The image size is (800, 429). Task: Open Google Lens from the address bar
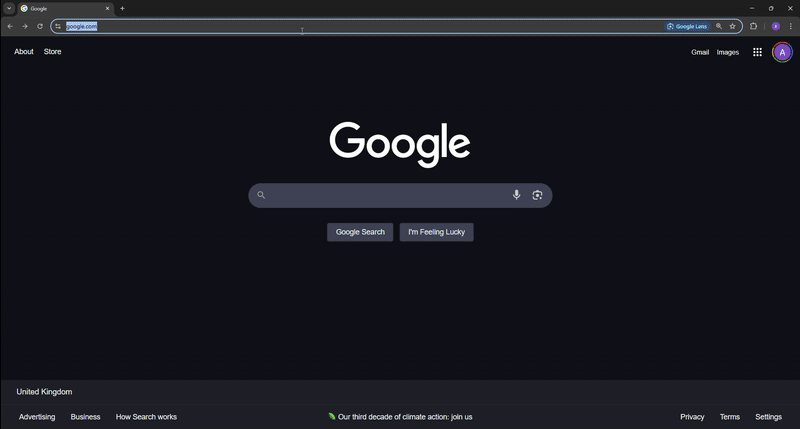[687, 26]
